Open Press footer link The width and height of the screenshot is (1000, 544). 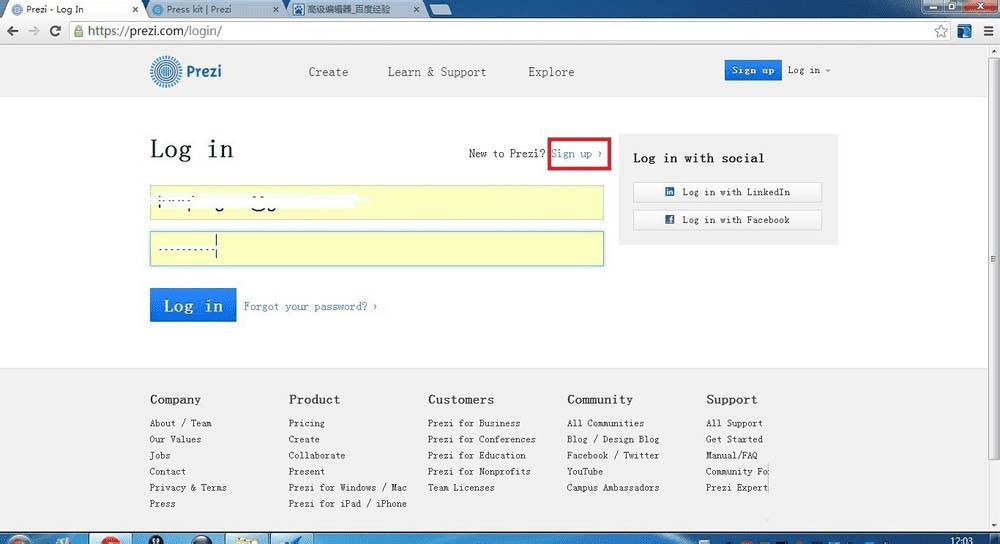point(163,503)
